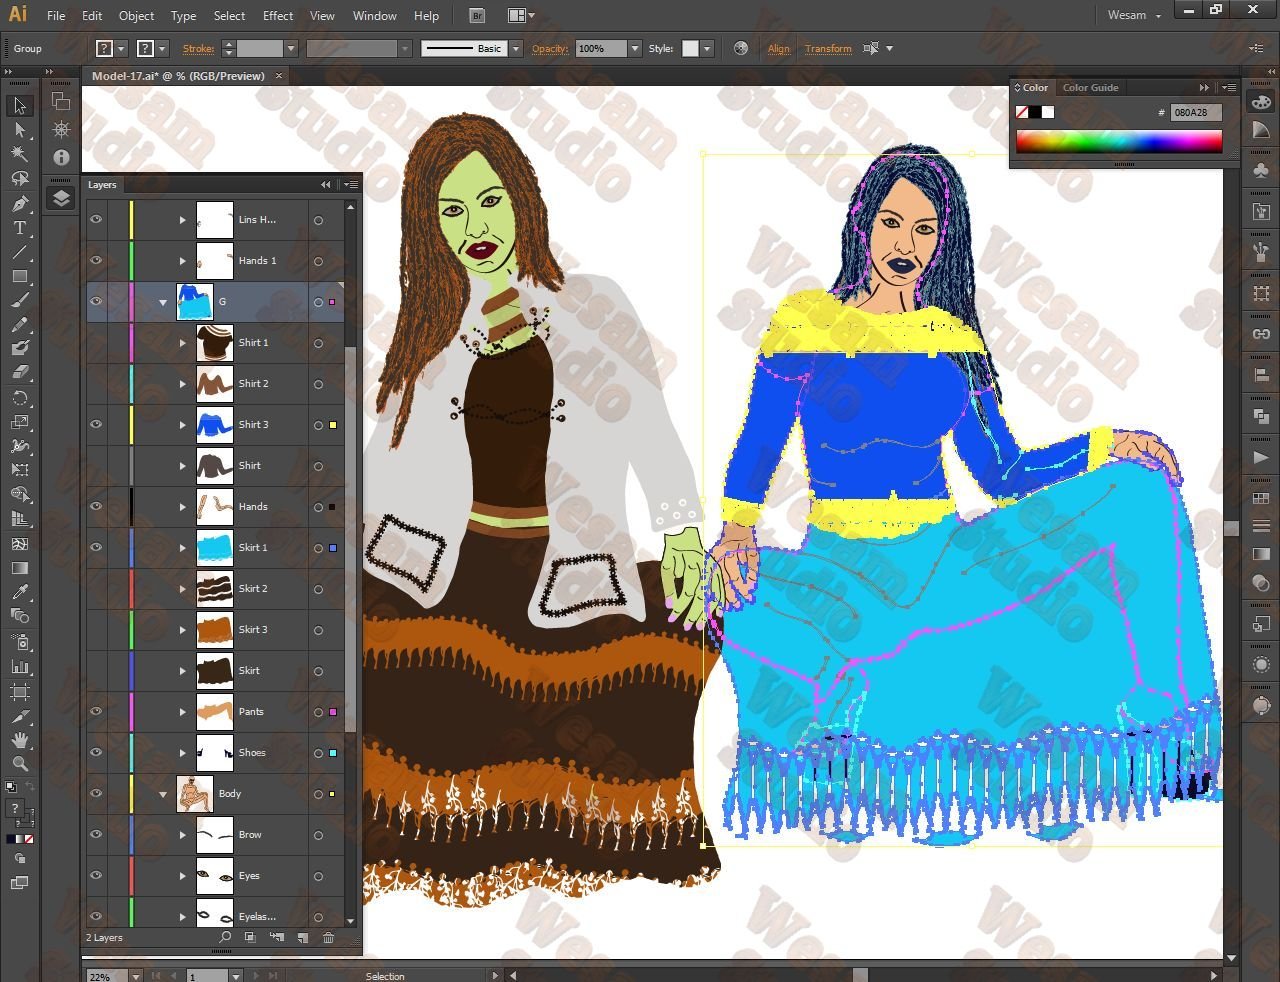The height and width of the screenshot is (982, 1280).
Task: Select the Direct Selection tool
Action: click(x=20, y=130)
